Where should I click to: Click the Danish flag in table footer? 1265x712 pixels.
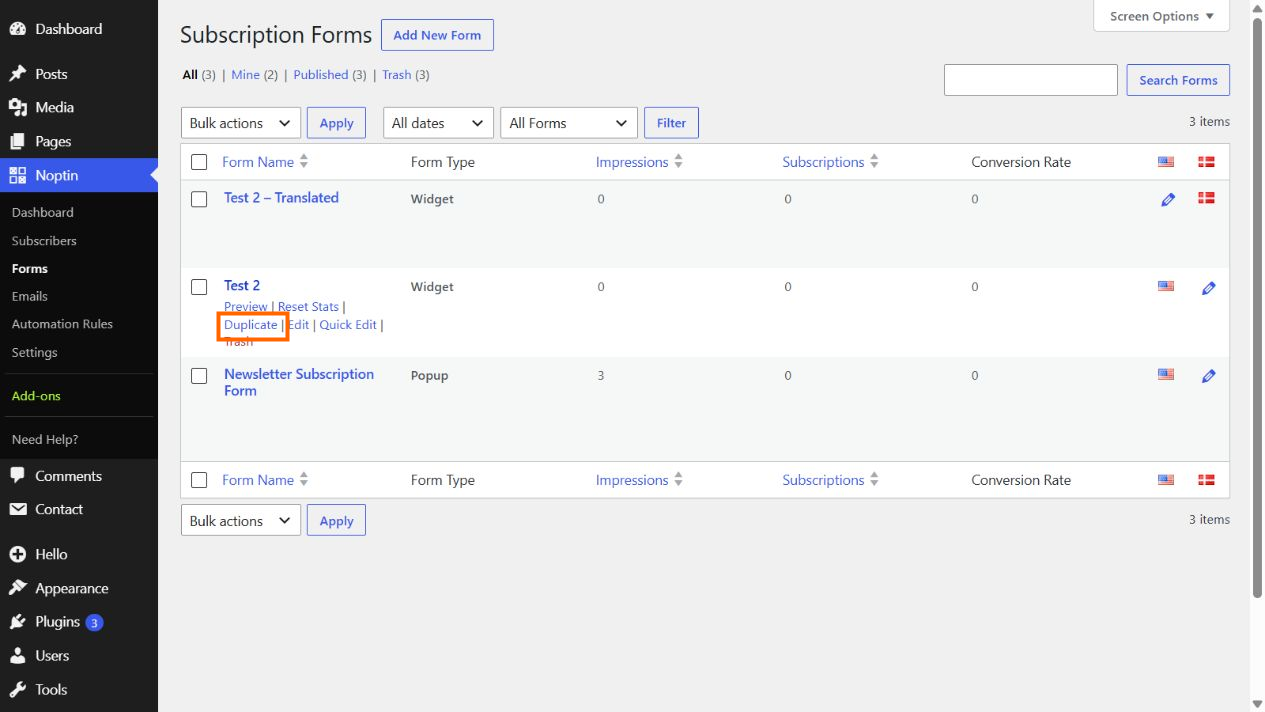tap(1206, 480)
